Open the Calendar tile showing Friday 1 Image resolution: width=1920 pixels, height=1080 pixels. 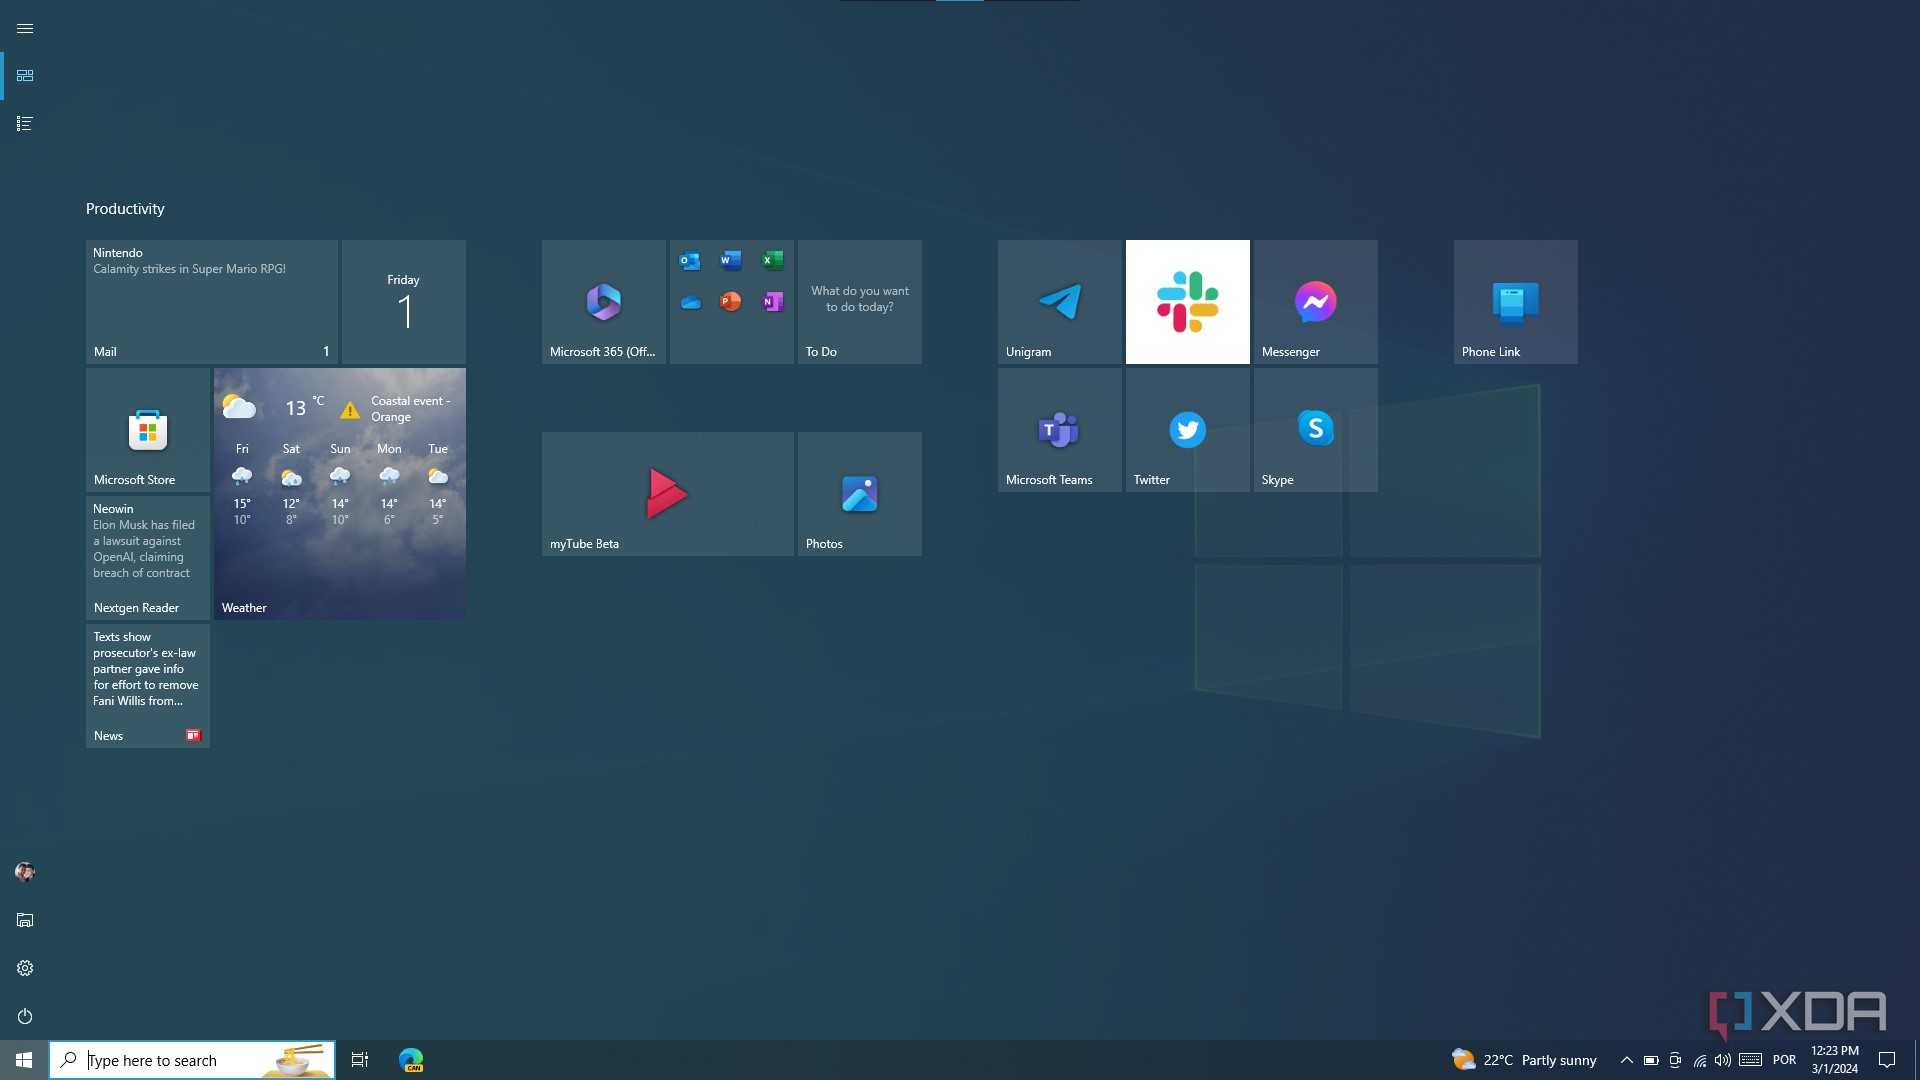(403, 302)
